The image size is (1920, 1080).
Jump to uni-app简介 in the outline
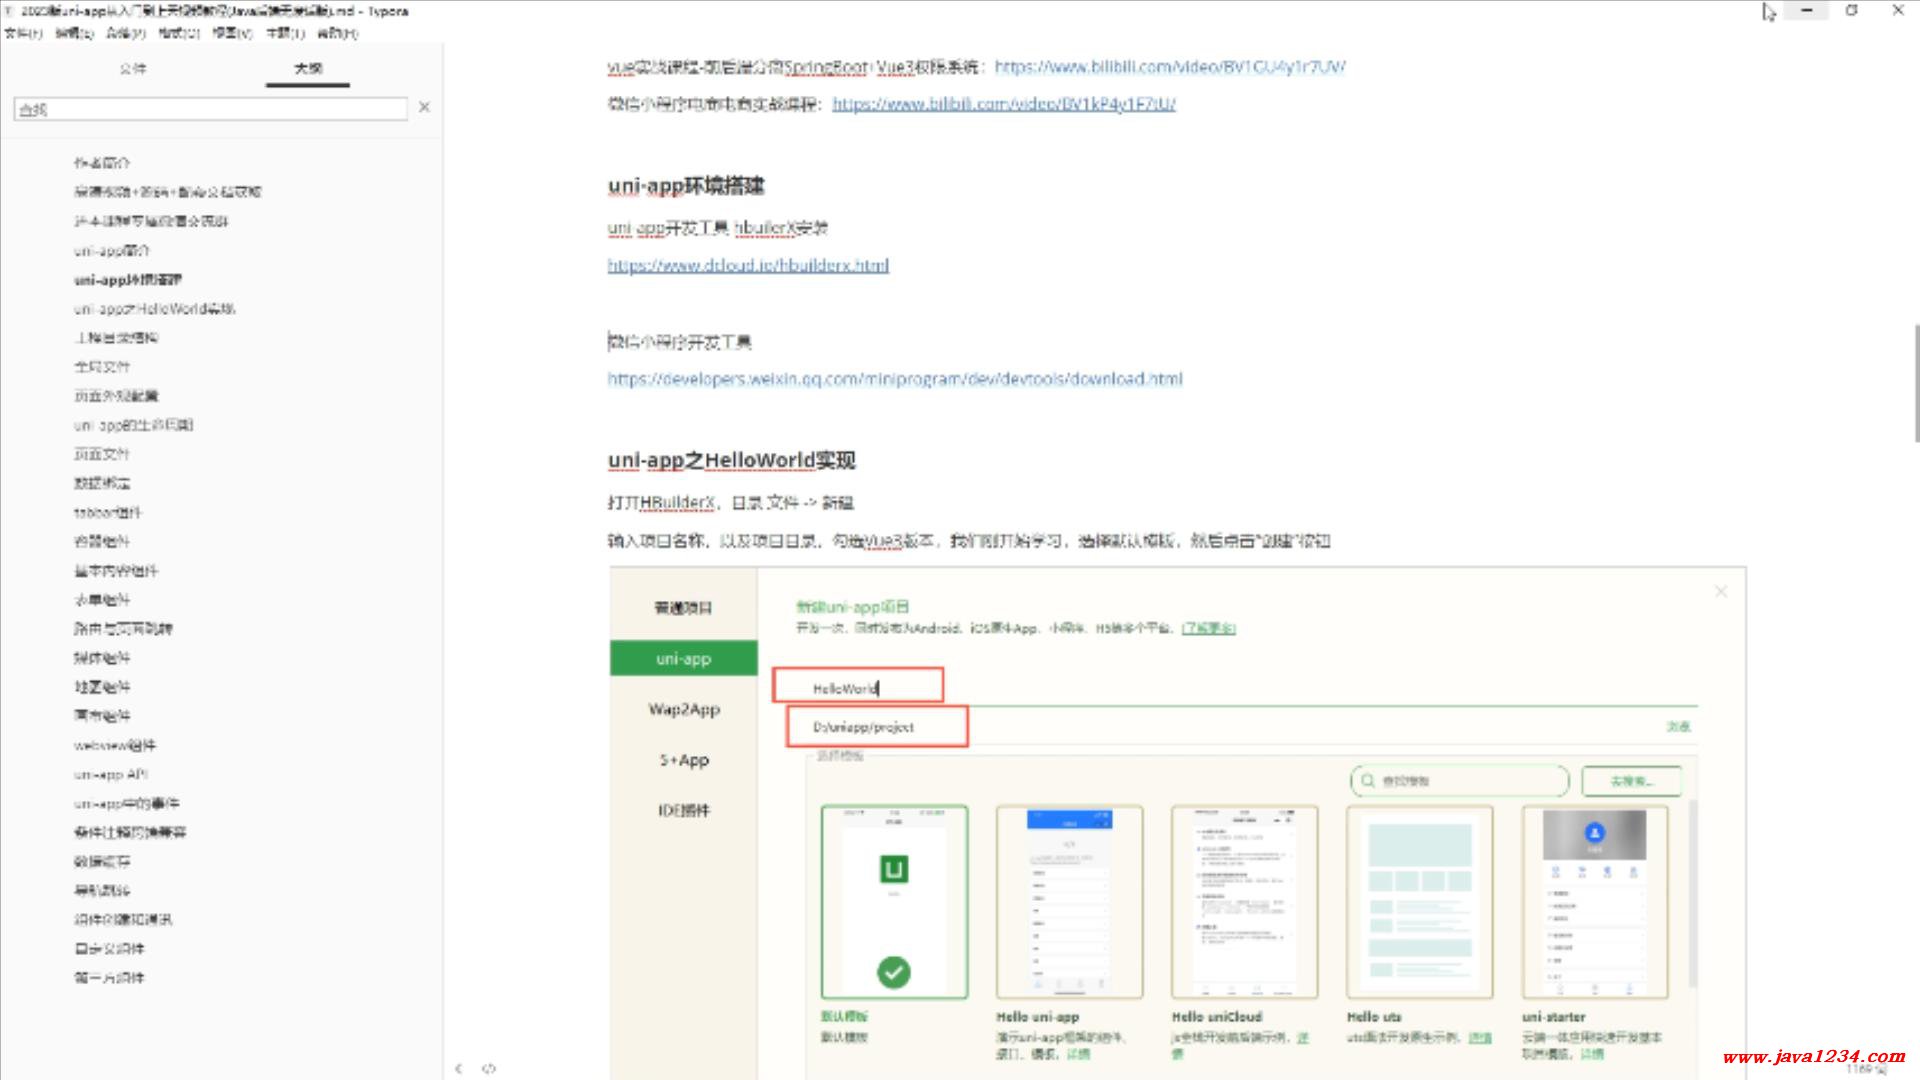click(111, 250)
